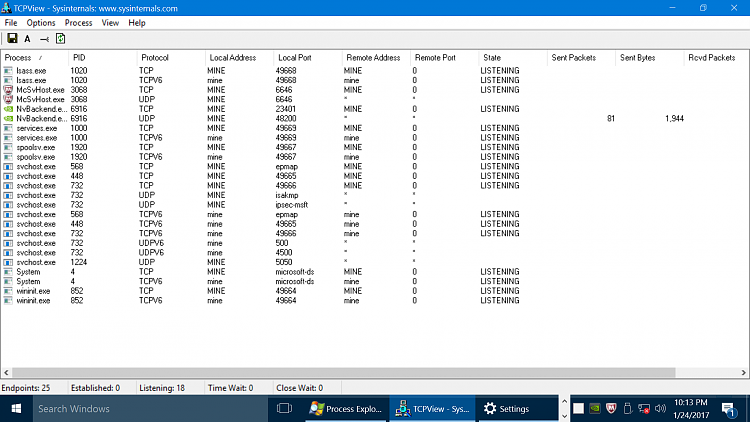Open the View menu
Screen dimensions: 750x422
[110, 23]
